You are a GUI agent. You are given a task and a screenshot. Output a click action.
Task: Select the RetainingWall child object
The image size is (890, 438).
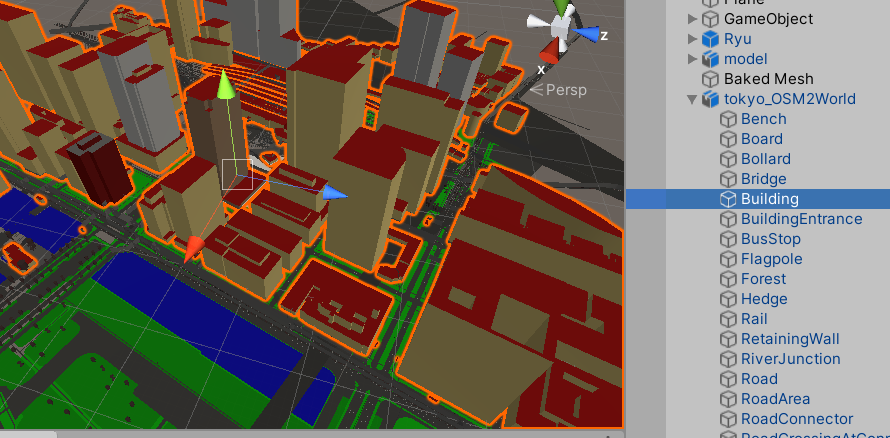click(790, 339)
